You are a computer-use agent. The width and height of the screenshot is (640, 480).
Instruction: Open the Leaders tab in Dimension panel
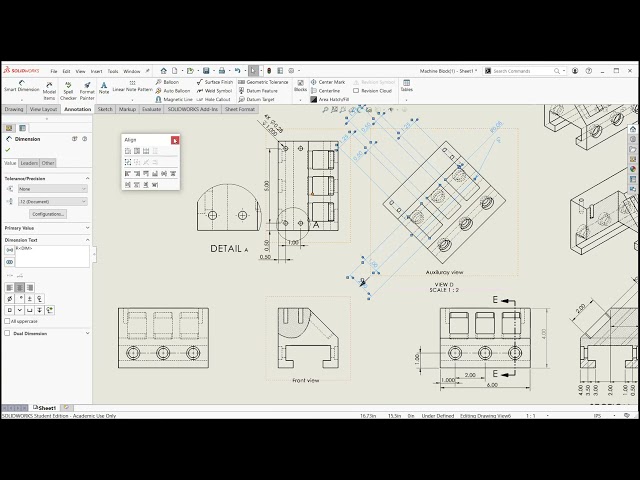pyautogui.click(x=29, y=163)
